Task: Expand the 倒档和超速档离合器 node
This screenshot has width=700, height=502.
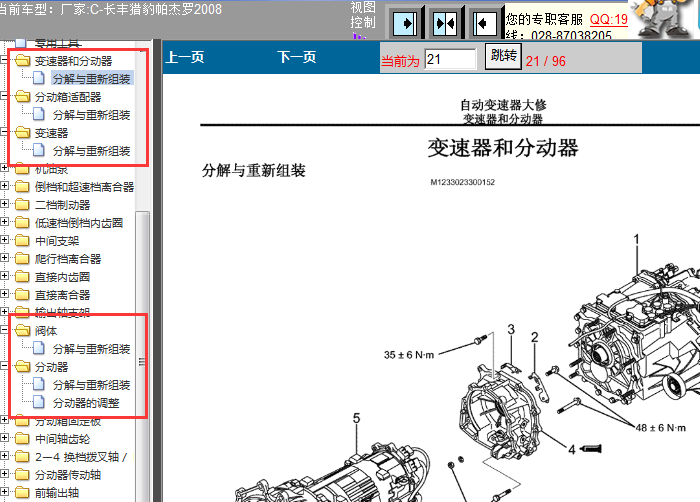Action: pos(4,186)
